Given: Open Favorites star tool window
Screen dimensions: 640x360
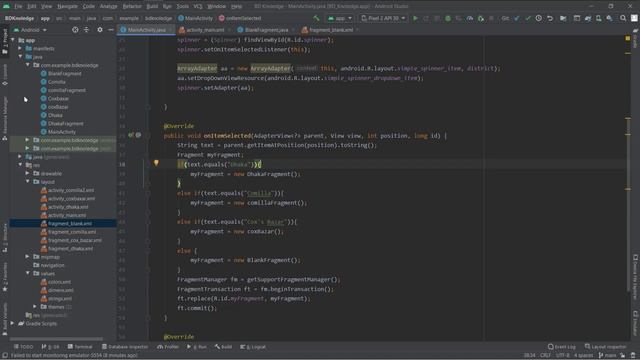Looking at the screenshot, I should pos(5,278).
